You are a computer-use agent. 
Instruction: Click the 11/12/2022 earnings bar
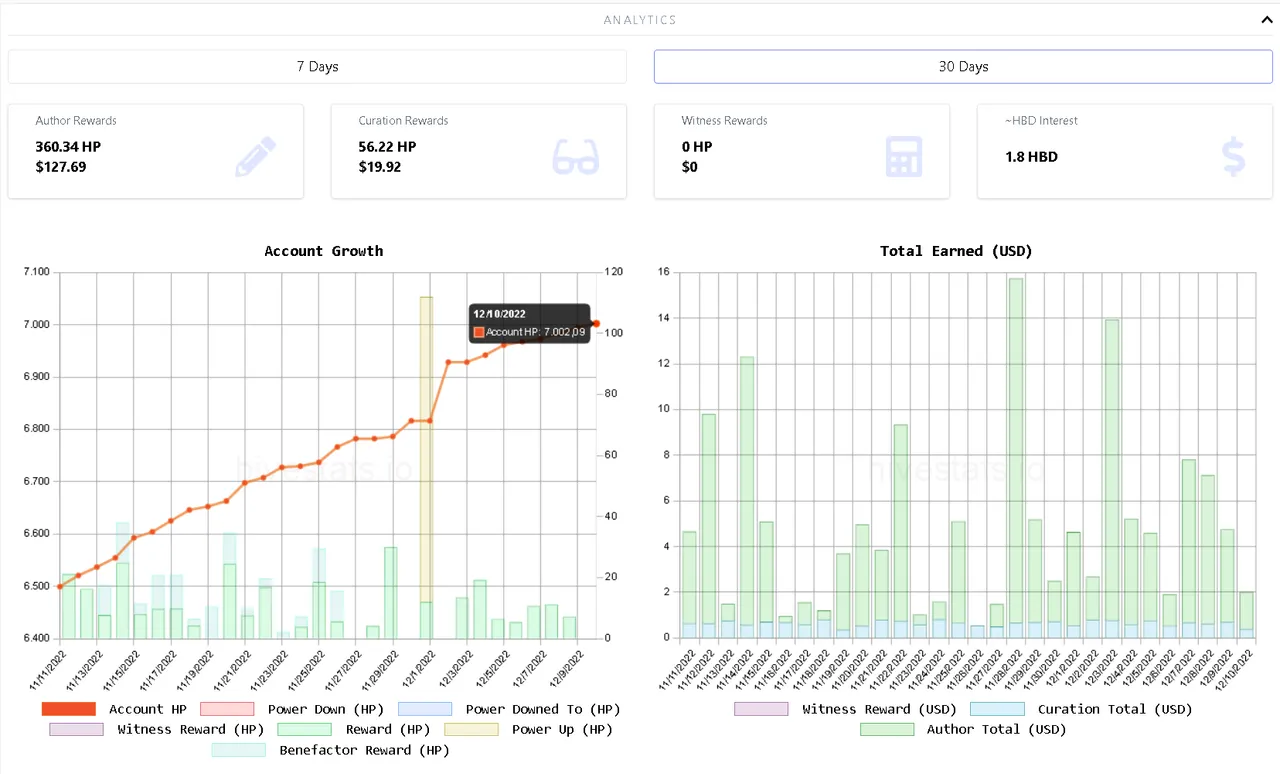(x=709, y=519)
